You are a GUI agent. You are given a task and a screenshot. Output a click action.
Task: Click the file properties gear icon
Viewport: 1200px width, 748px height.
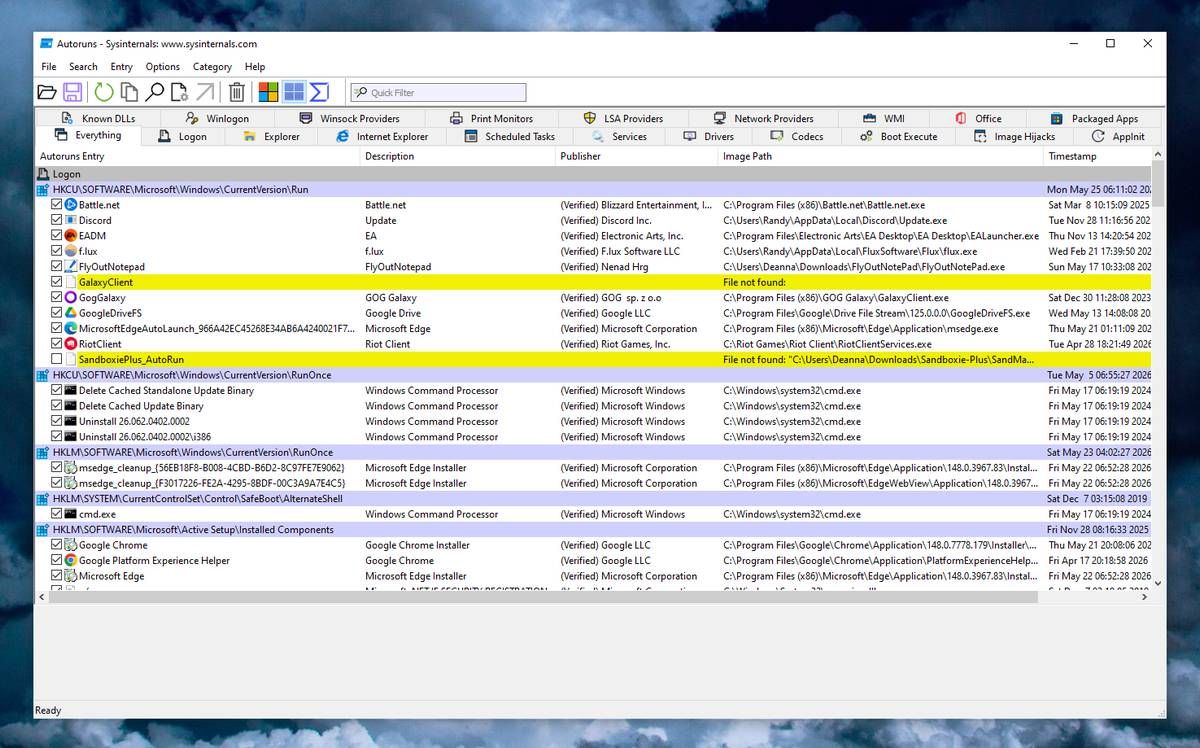coord(179,92)
